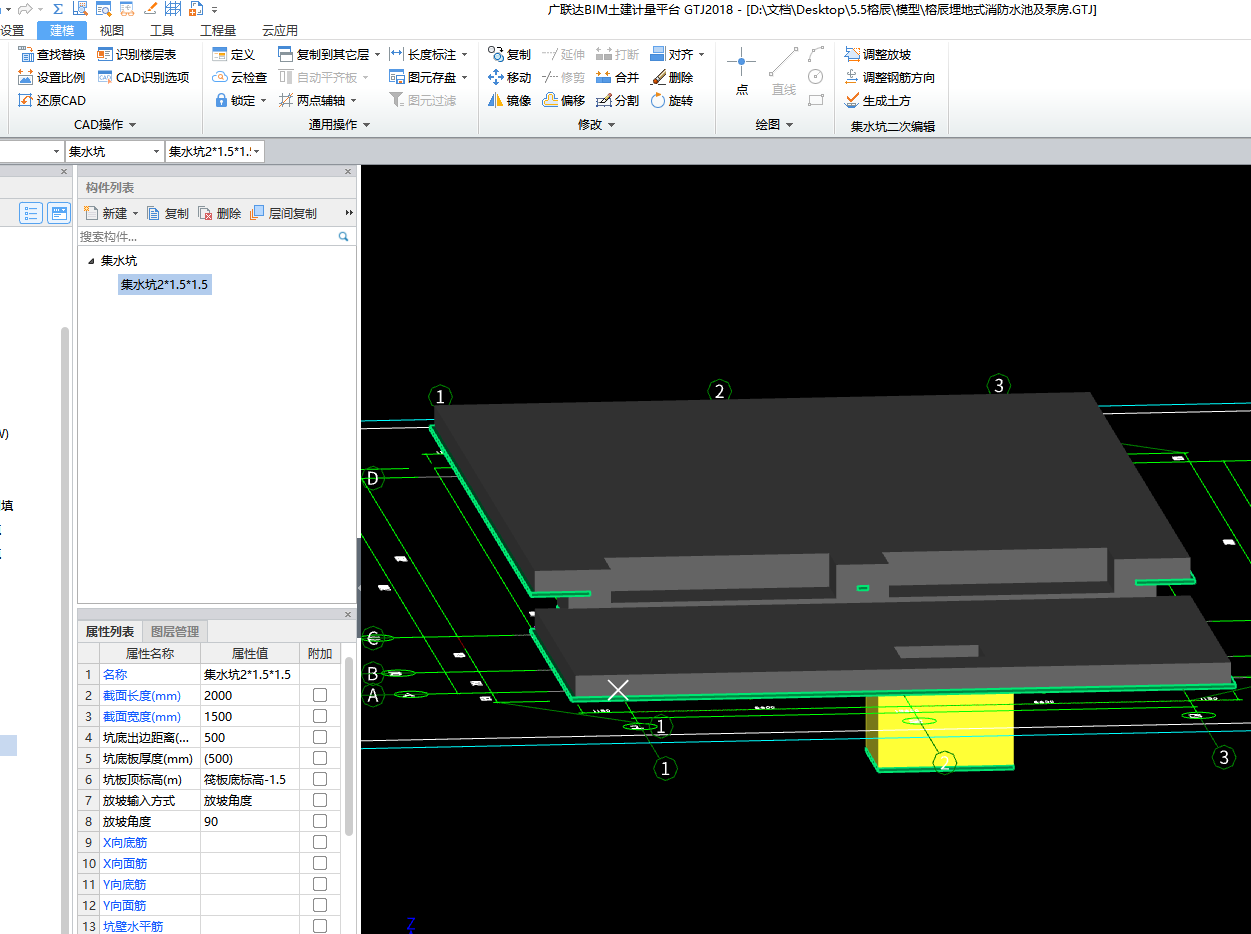Toggle 附加 checkbox for 放坡输入方式 row
This screenshot has height=934, width=1251.
320,800
